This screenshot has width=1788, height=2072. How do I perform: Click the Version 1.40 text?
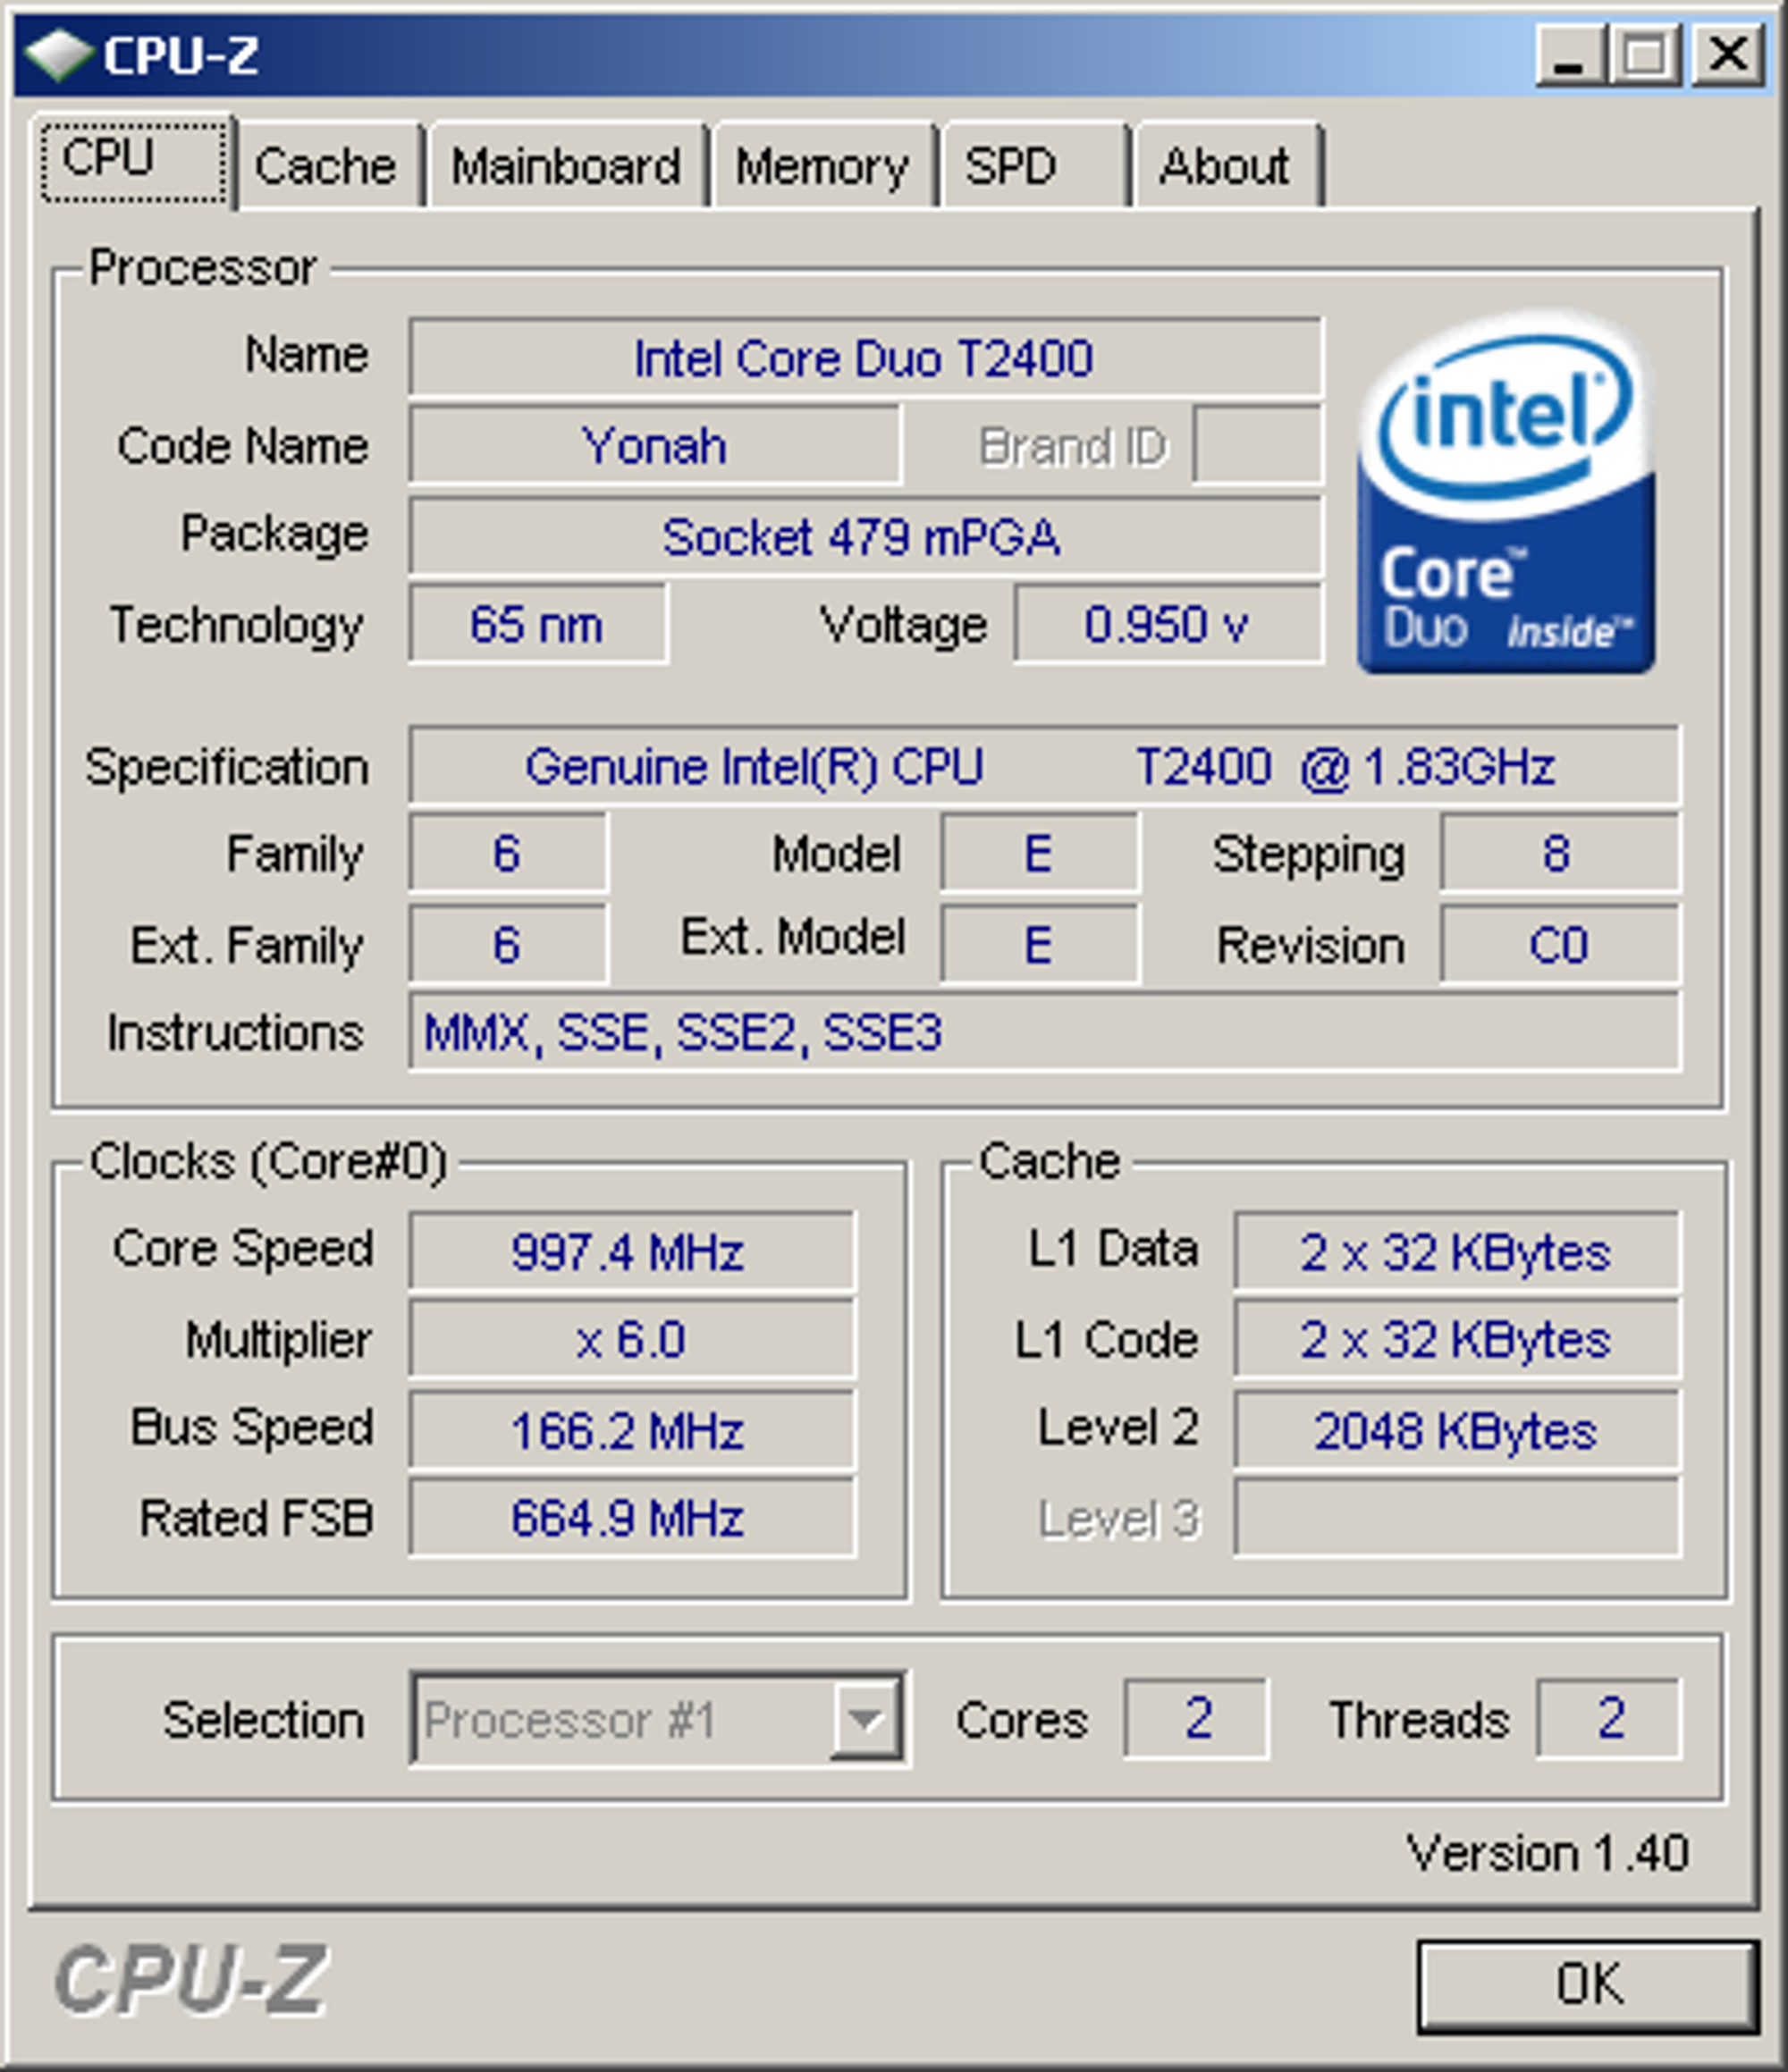[x=1548, y=1853]
